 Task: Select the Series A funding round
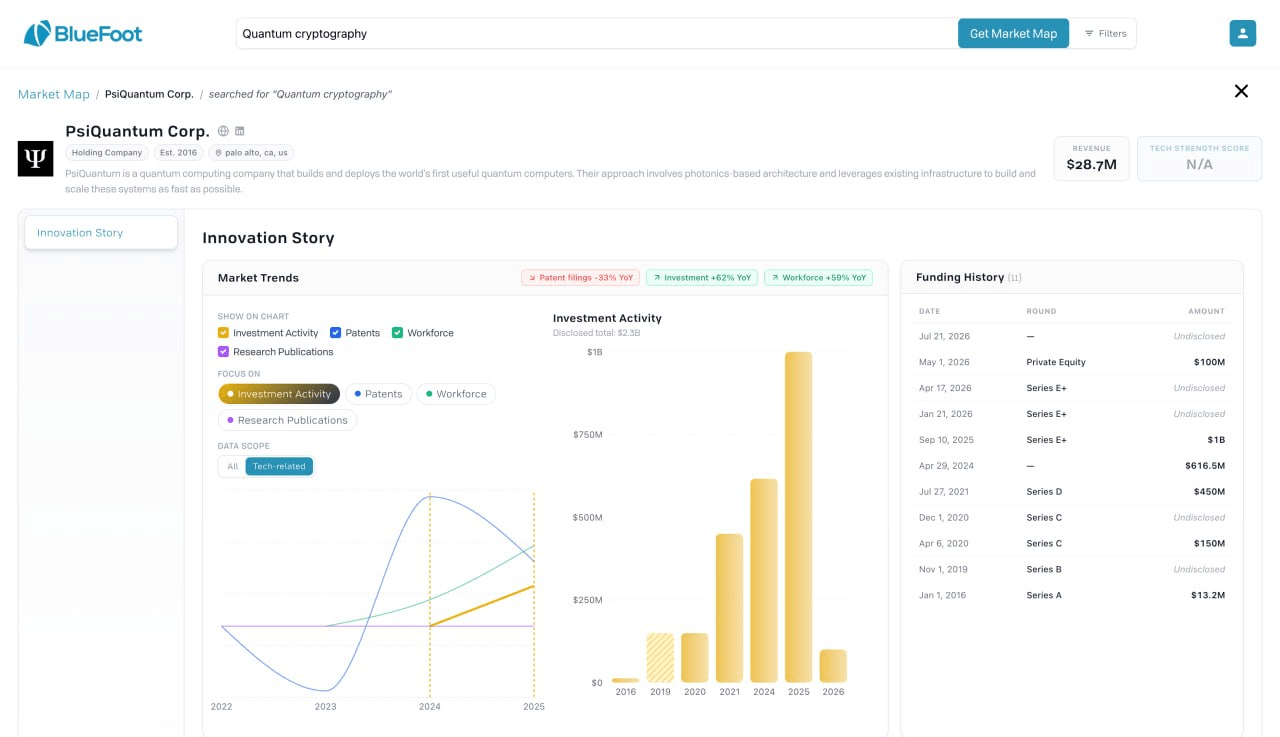[1044, 596]
